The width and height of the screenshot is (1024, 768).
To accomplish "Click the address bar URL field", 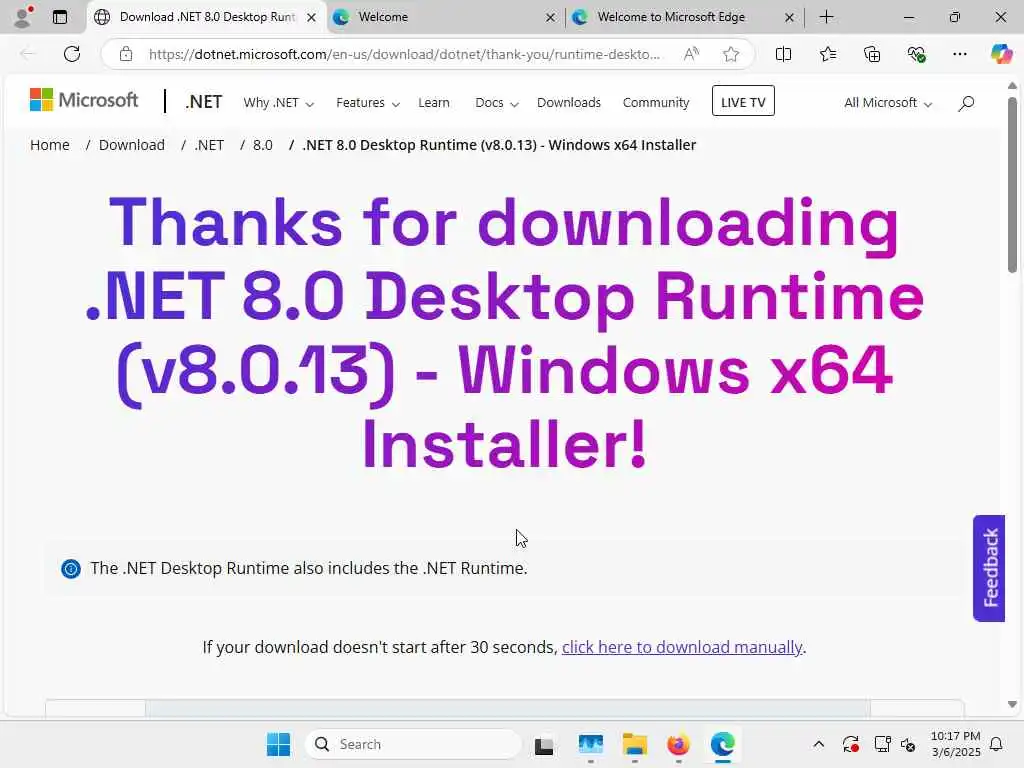I will (404, 54).
